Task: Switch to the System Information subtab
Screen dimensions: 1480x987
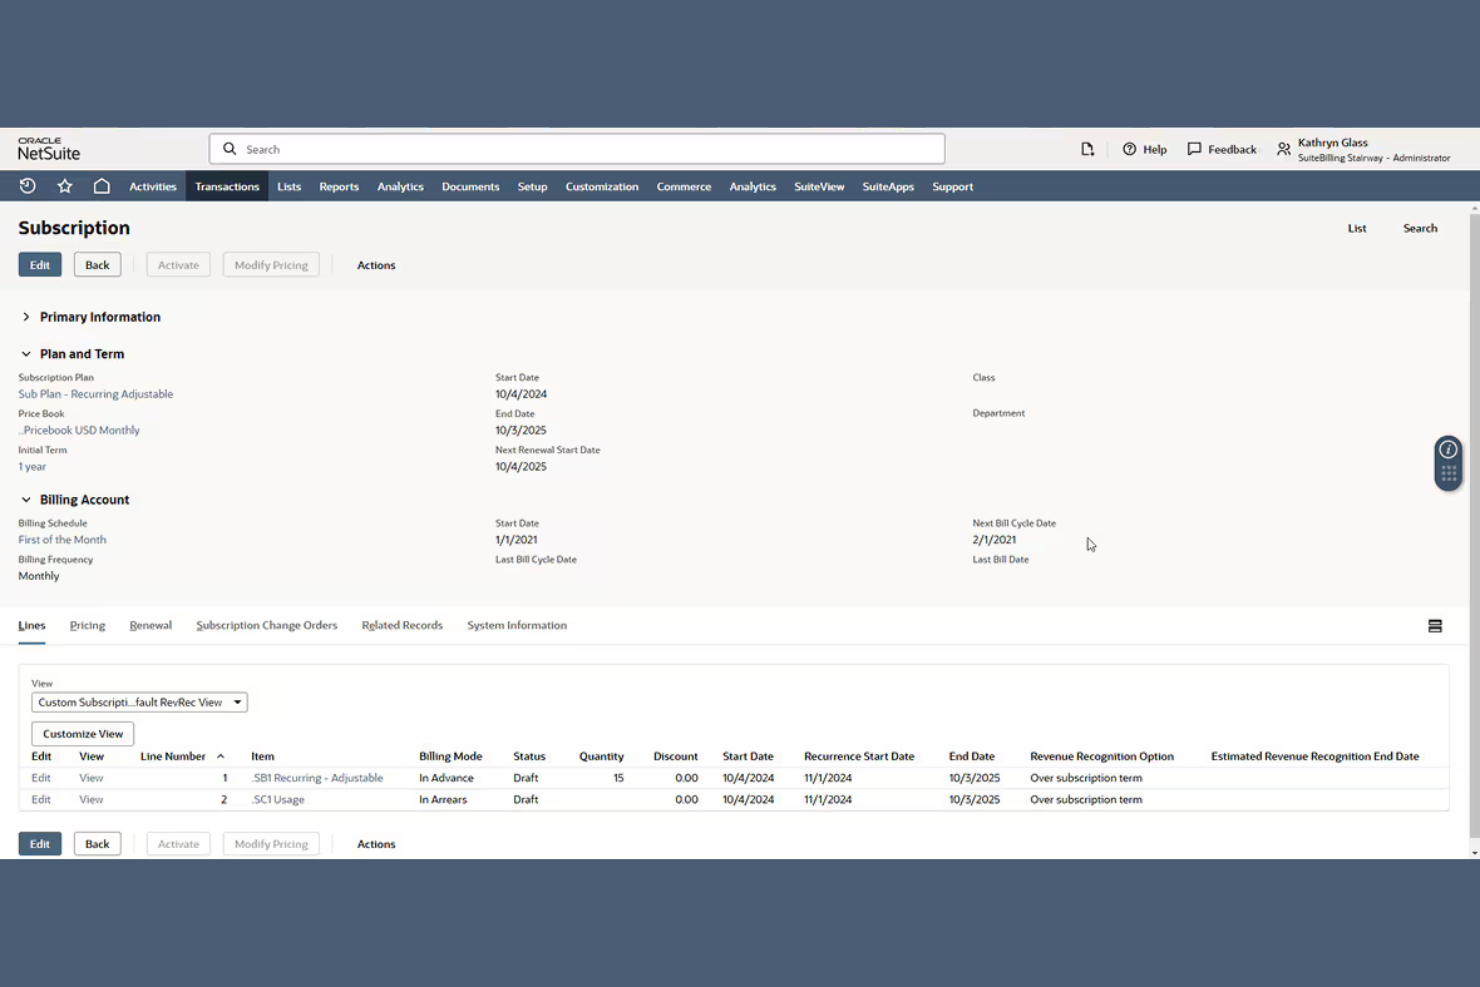Action: pyautogui.click(x=517, y=625)
